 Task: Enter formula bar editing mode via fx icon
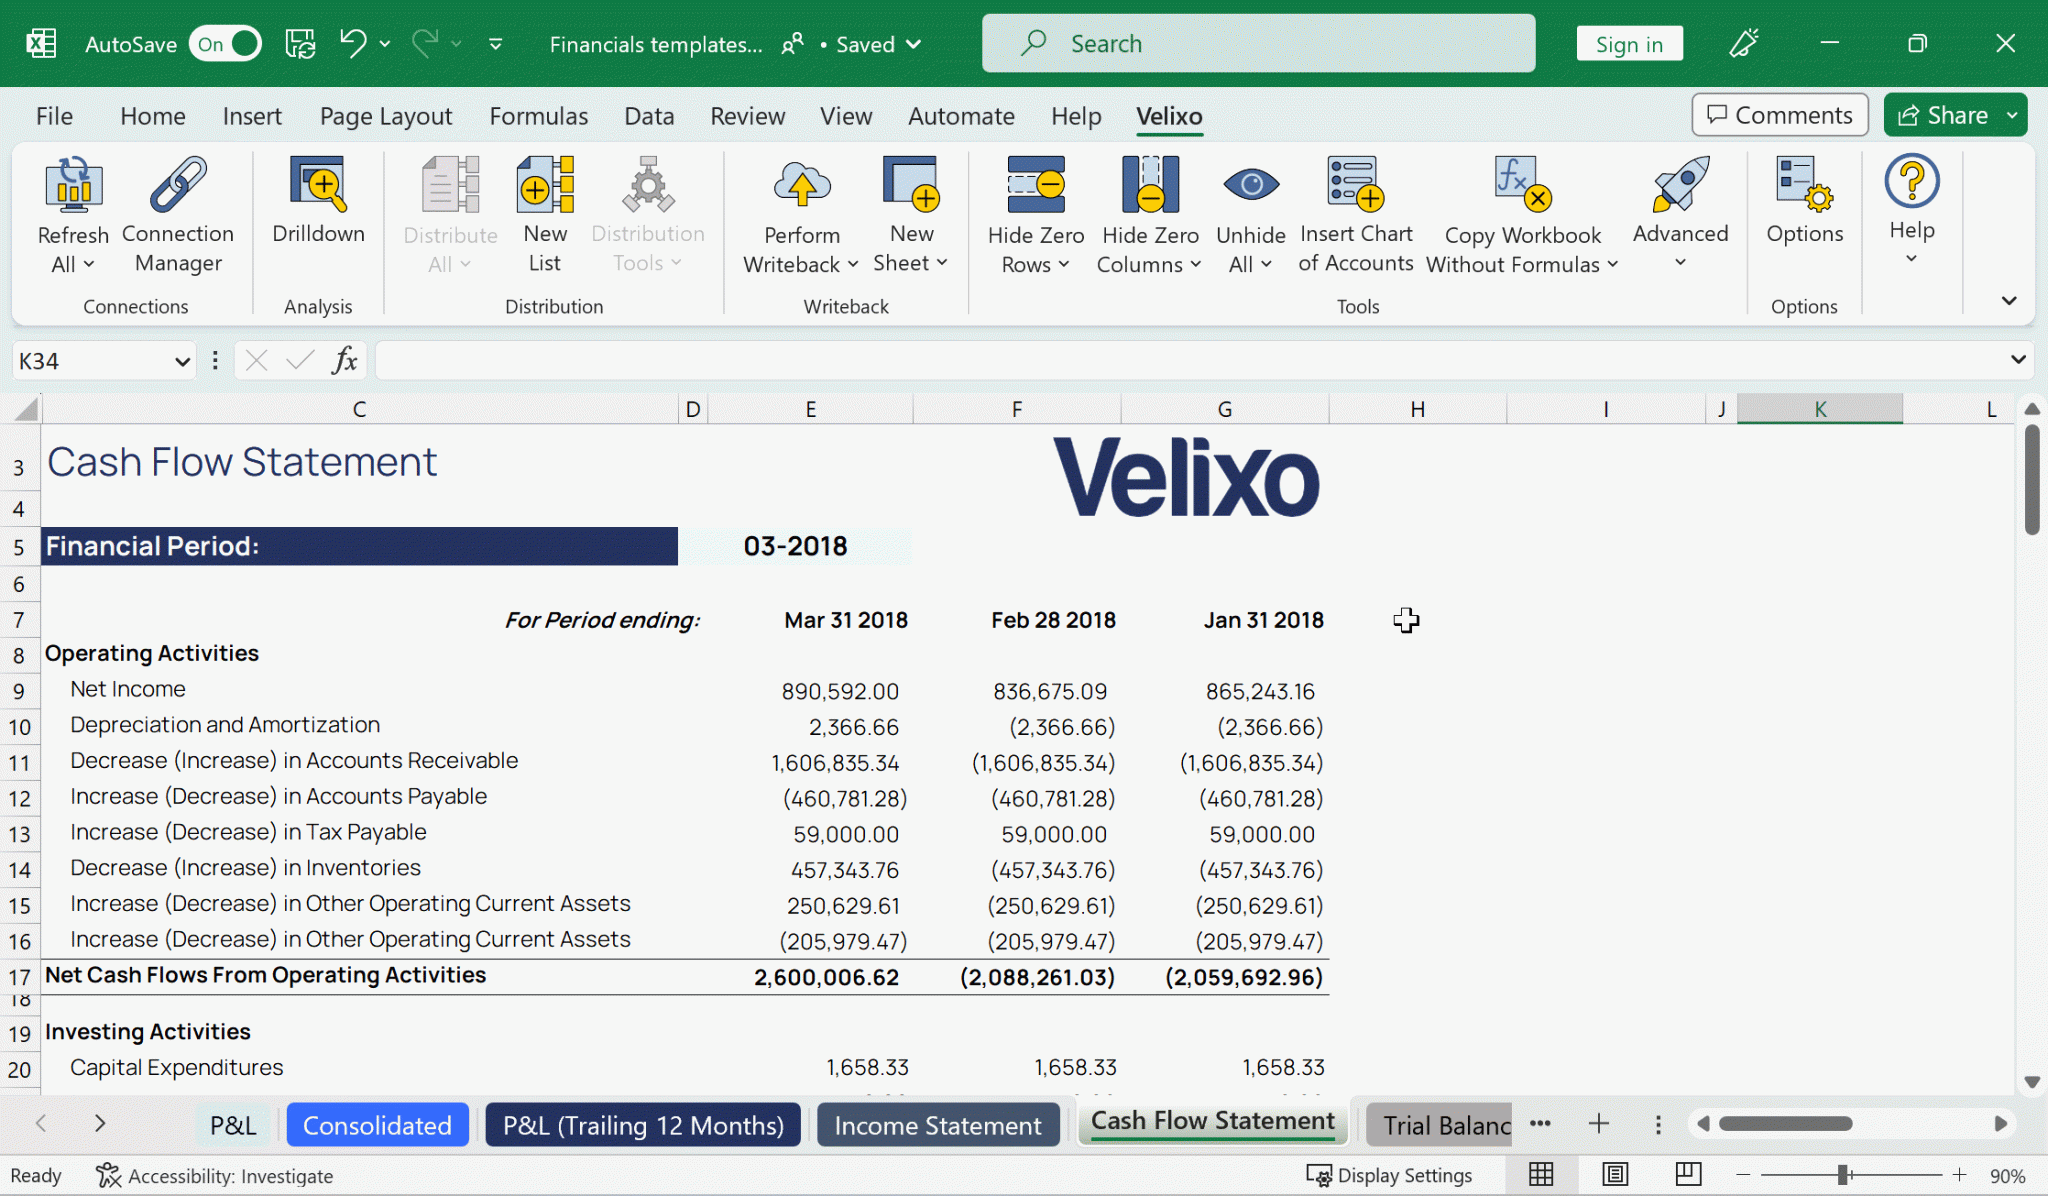pyautogui.click(x=345, y=360)
